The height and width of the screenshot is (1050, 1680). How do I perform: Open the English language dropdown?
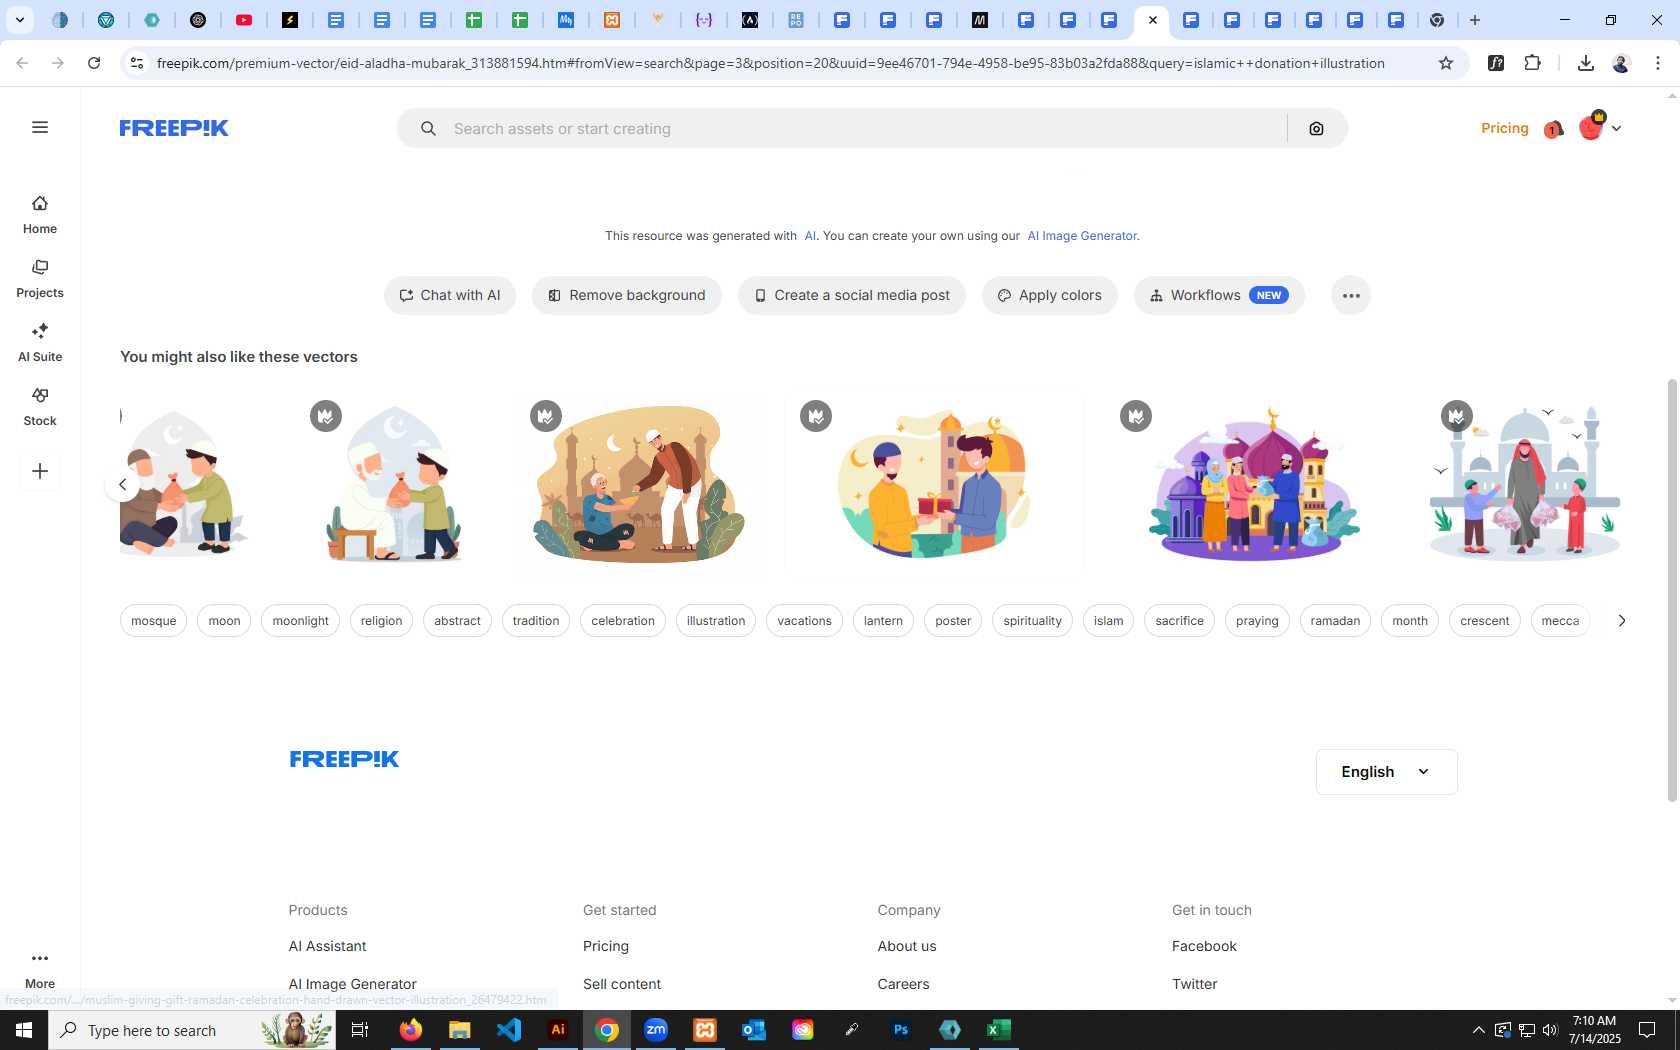coord(1386,772)
